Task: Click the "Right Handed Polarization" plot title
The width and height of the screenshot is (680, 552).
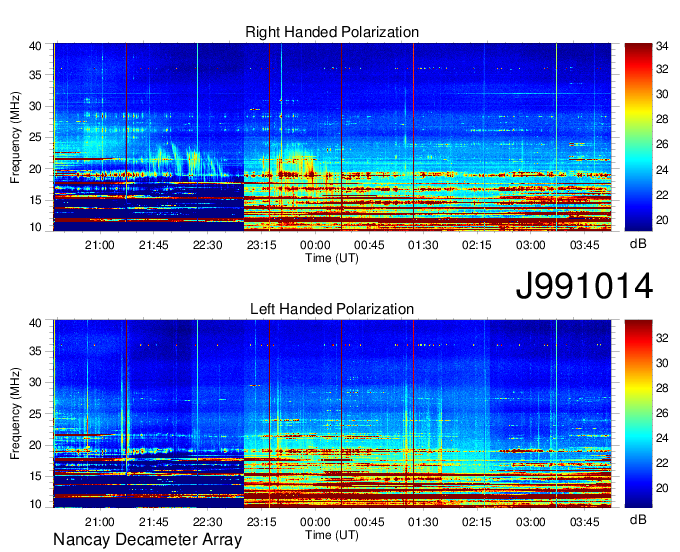Action: coord(332,32)
